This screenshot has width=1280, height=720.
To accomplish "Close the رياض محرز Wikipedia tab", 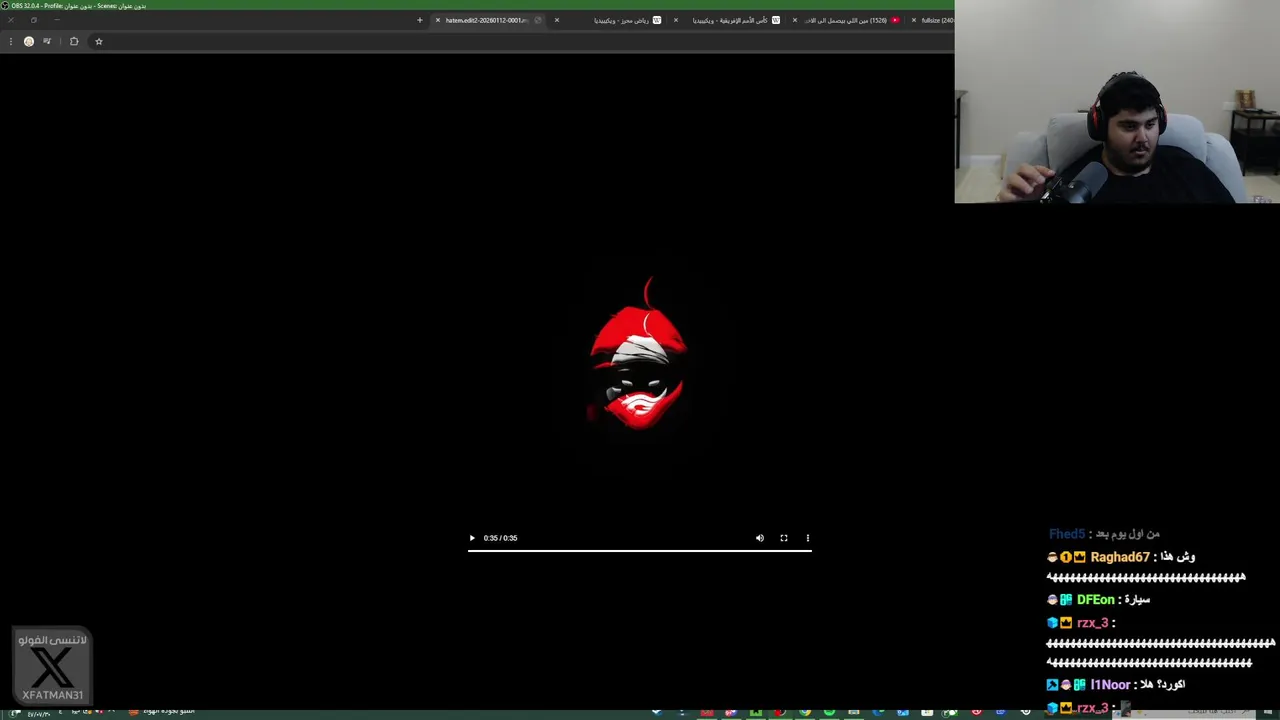I will tap(557, 20).
